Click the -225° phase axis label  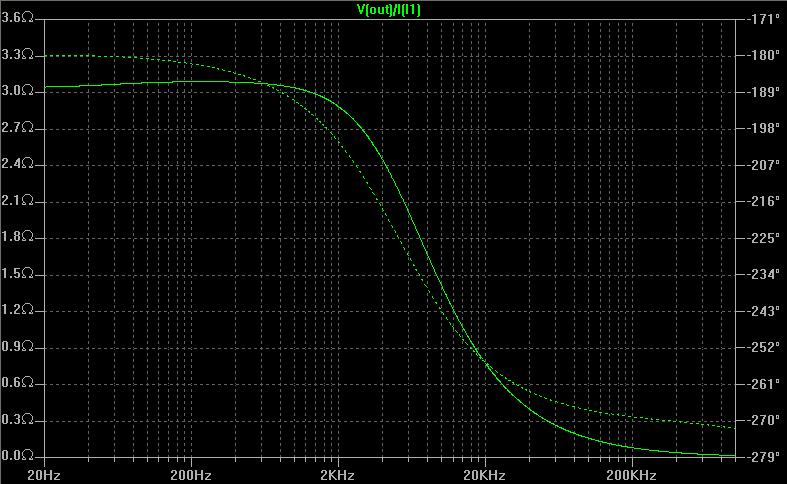pyautogui.click(x=764, y=238)
